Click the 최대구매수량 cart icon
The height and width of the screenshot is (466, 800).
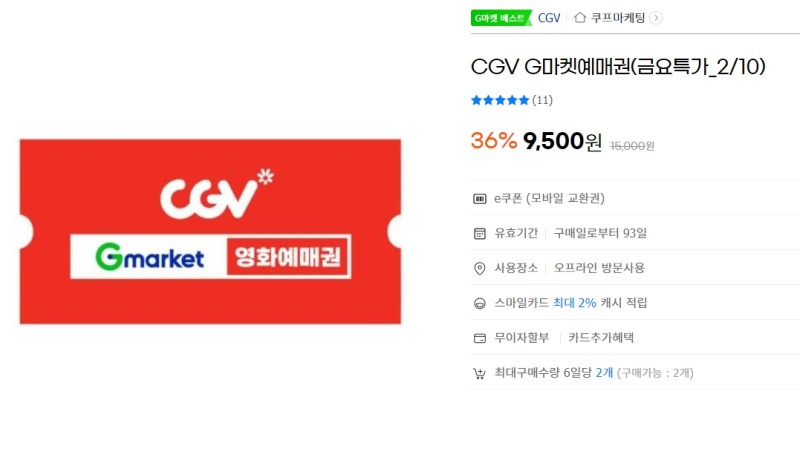click(480, 374)
